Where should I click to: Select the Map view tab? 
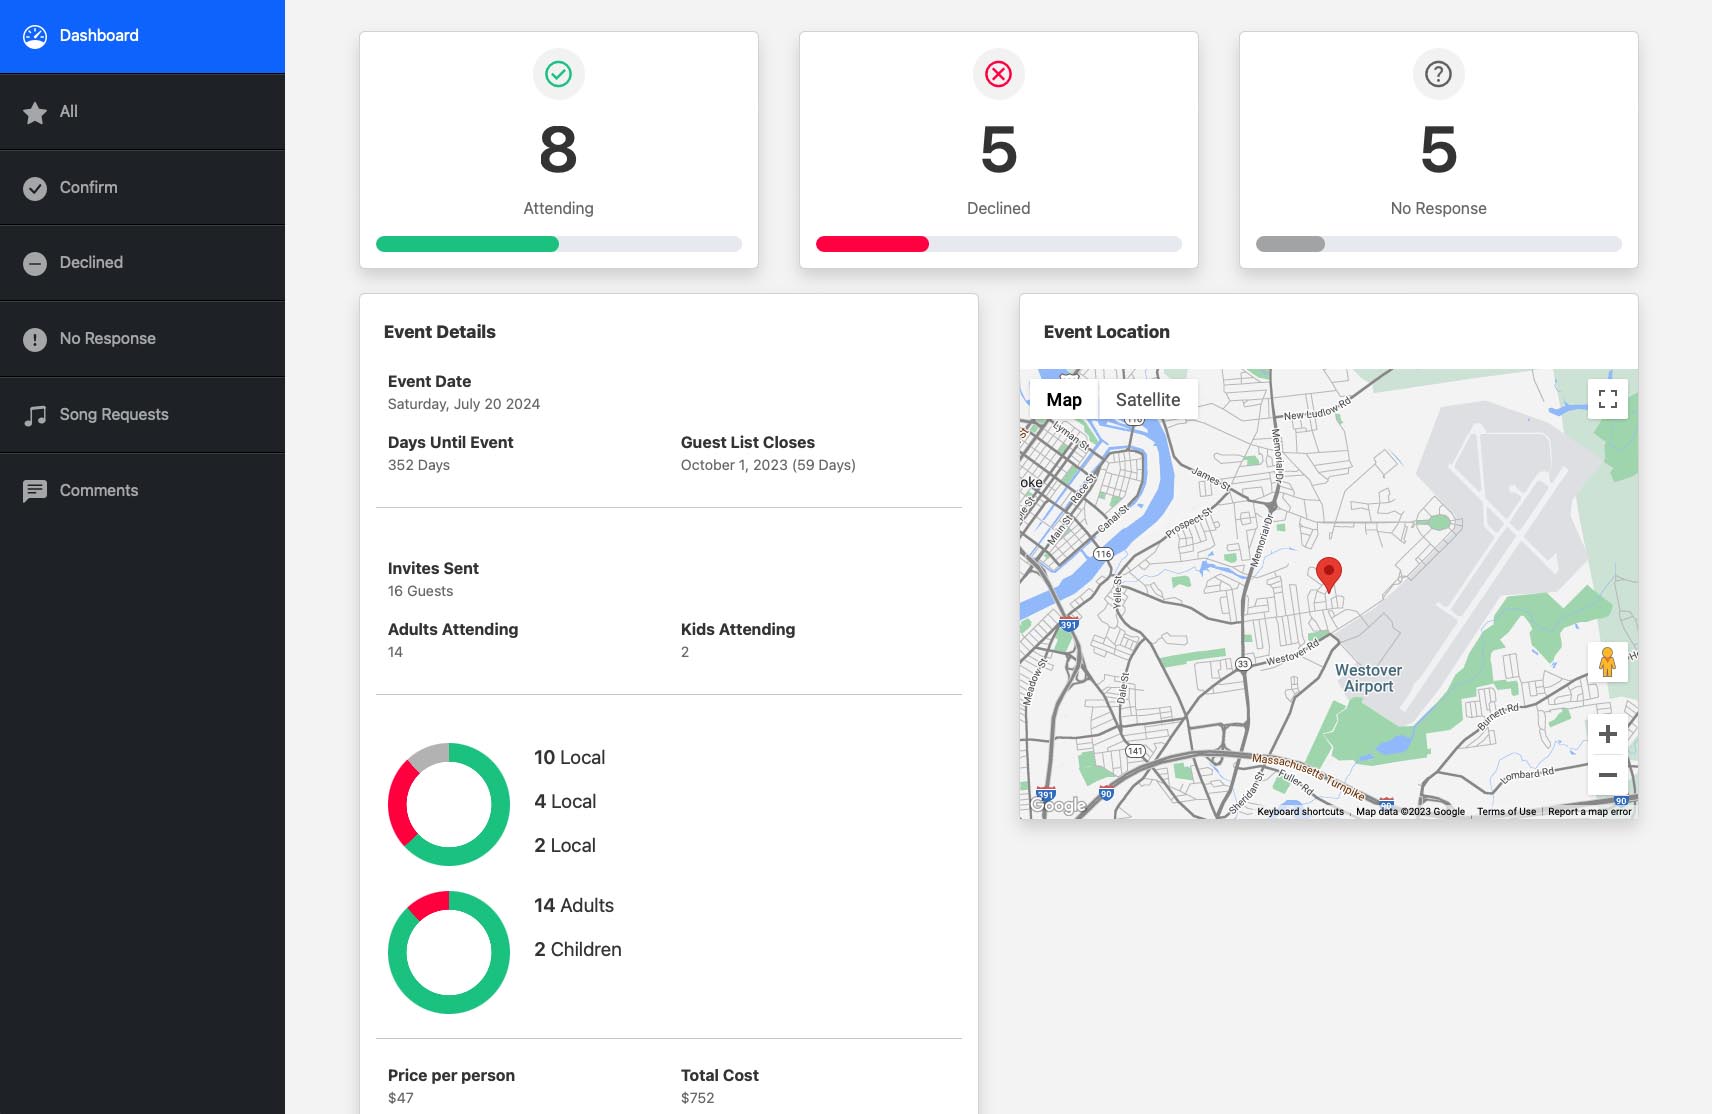click(1064, 400)
